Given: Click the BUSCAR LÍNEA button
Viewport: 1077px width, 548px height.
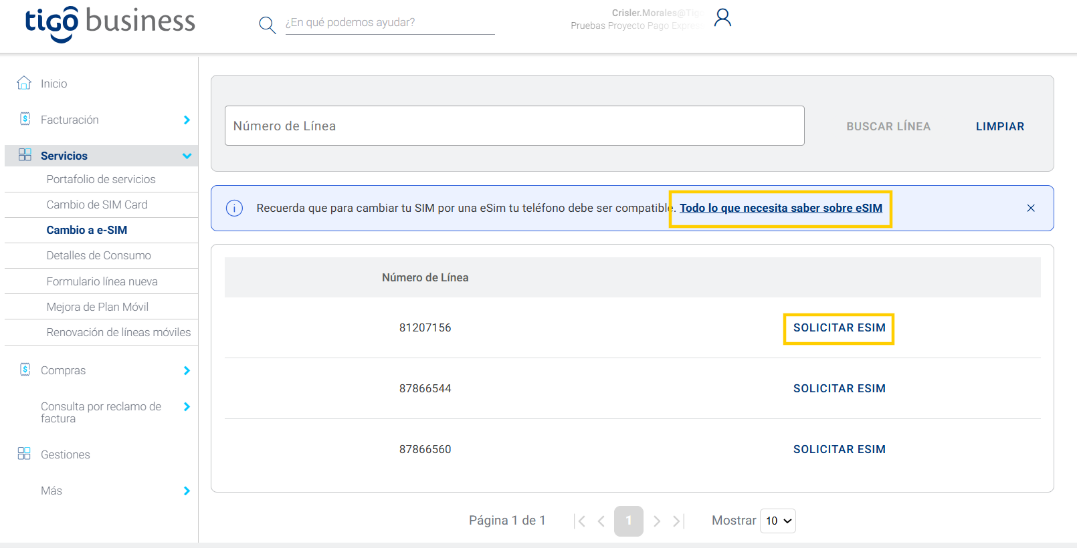Looking at the screenshot, I should tap(888, 126).
